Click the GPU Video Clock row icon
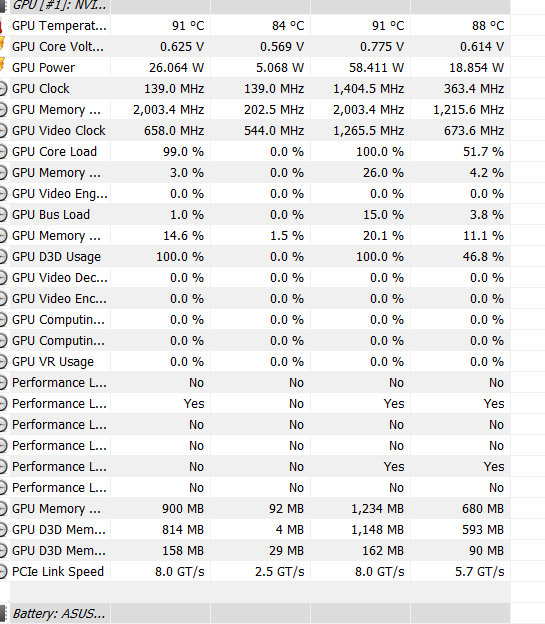The width and height of the screenshot is (545, 624). [x=3, y=131]
